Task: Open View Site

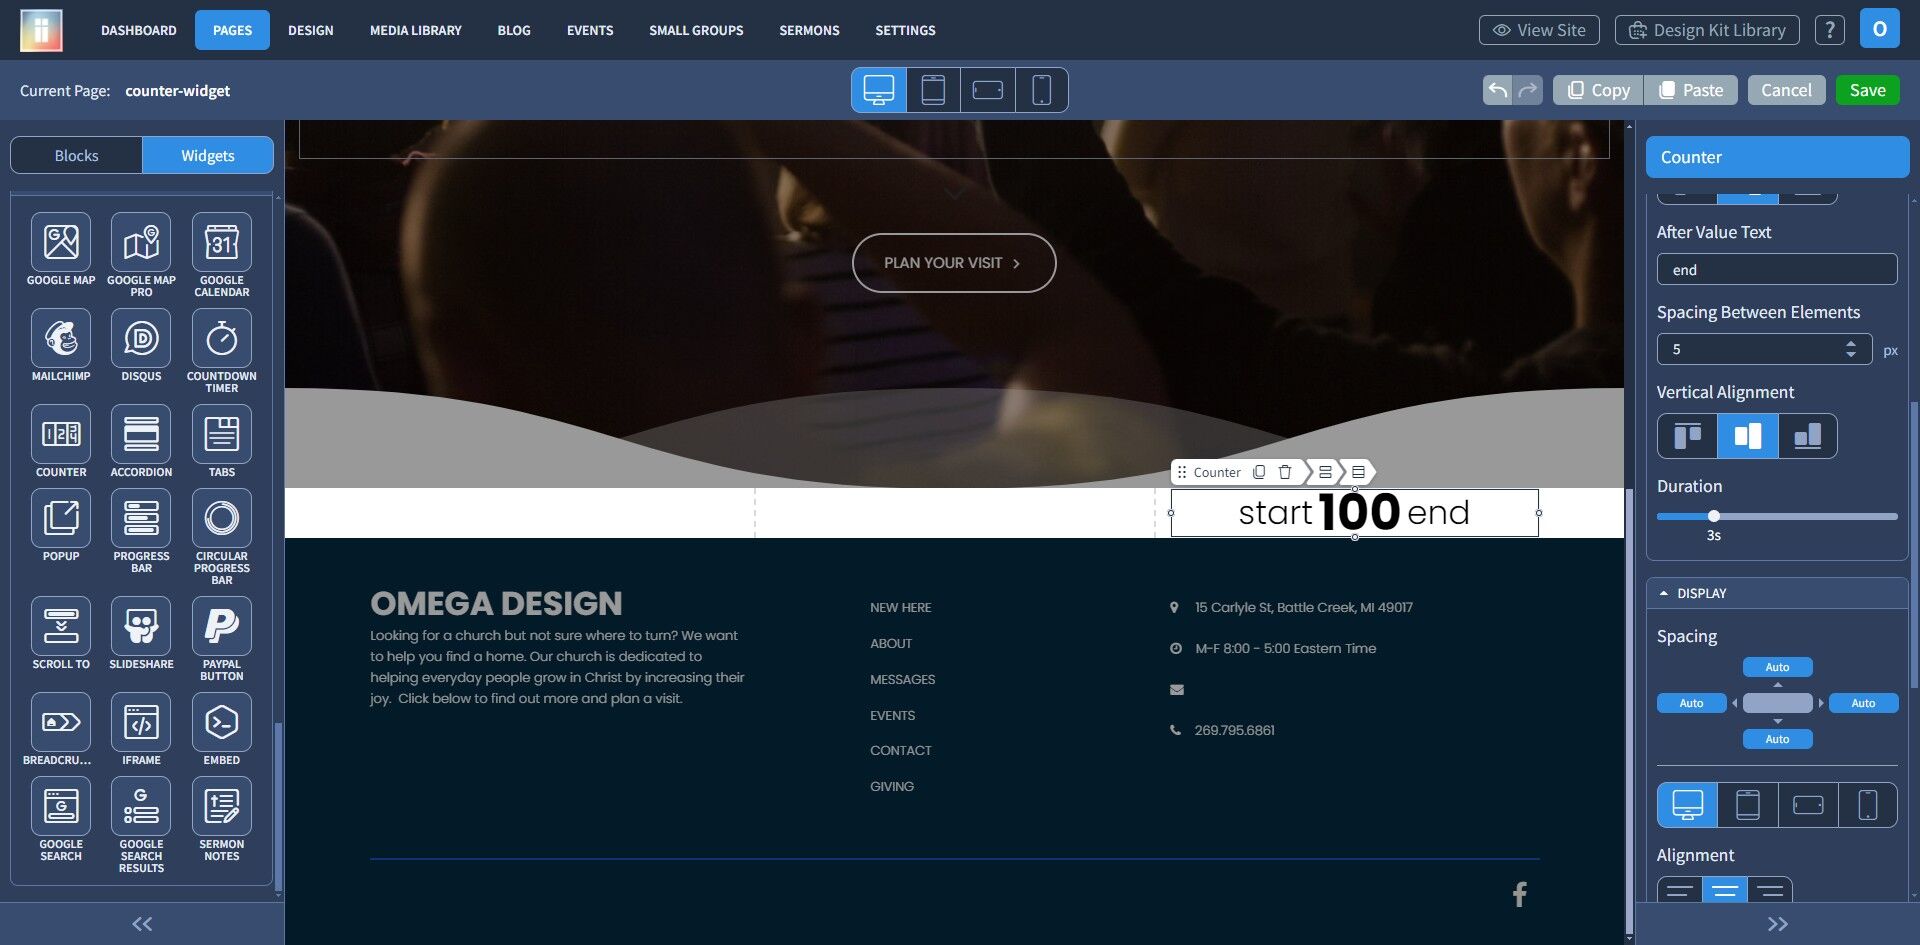Action: [x=1539, y=30]
